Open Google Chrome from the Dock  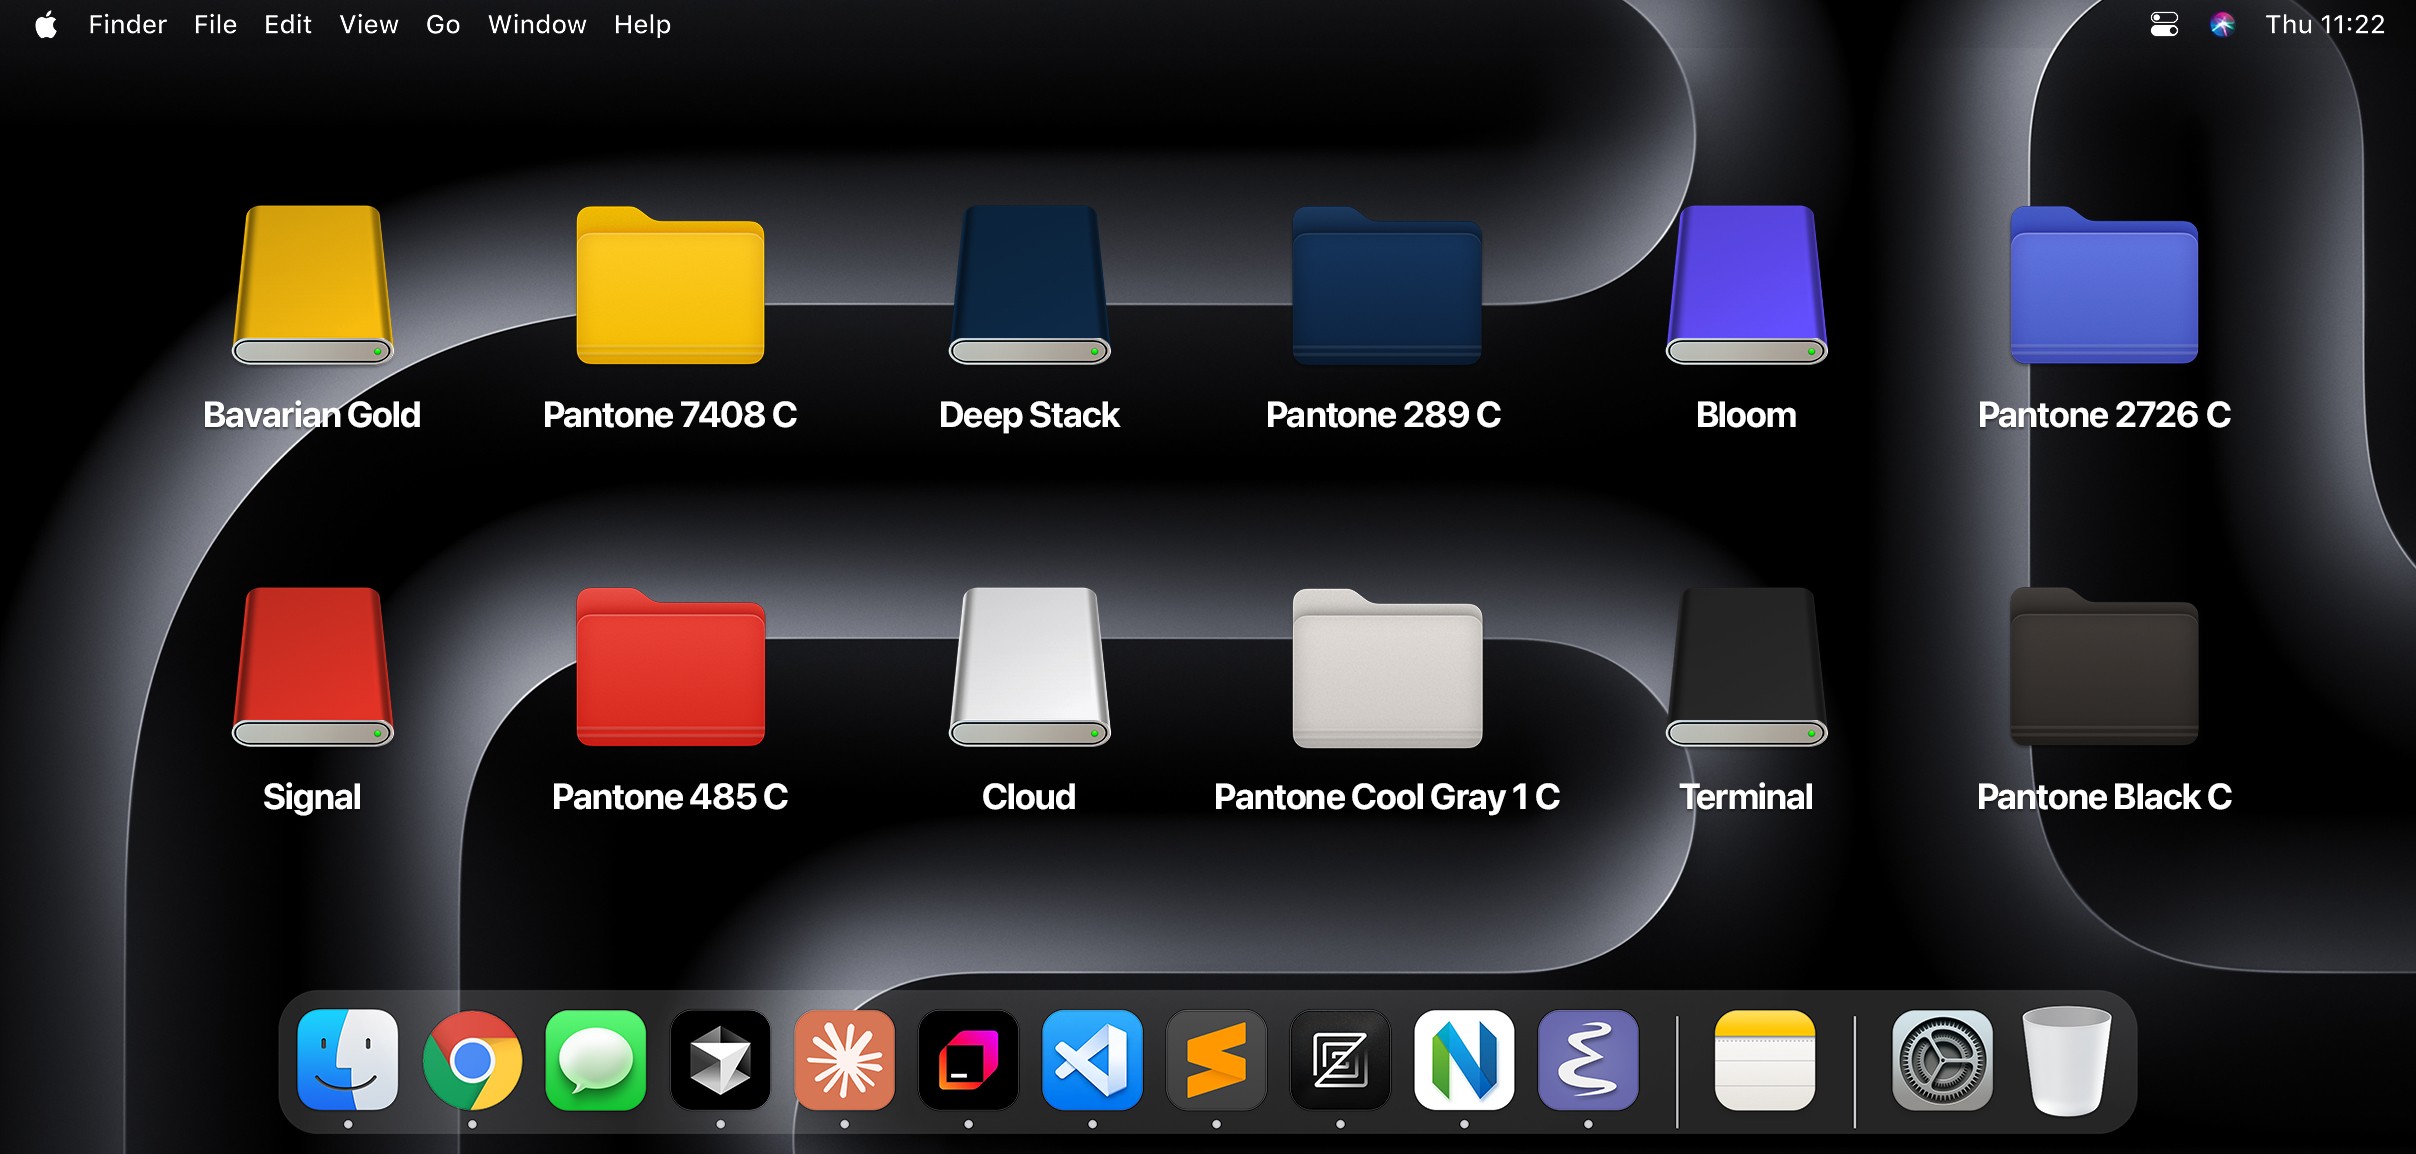[x=472, y=1060]
